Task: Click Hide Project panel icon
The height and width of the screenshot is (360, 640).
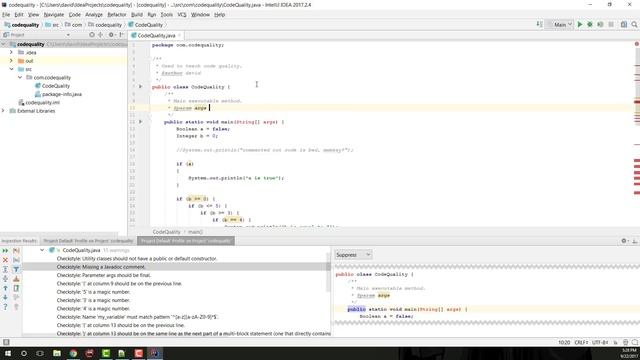Action: click(x=122, y=35)
